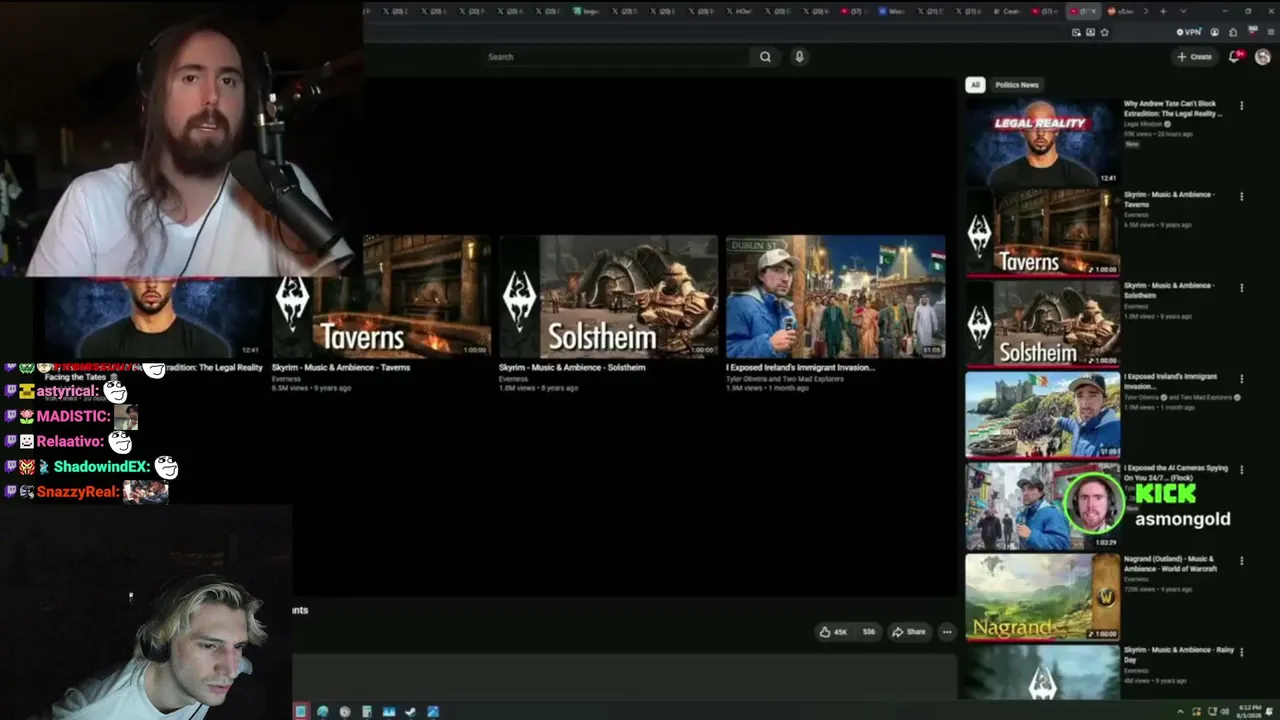This screenshot has width=1280, height=720.
Task: Open sidebar title 'Skyrim - Music & Ambience - Solstheim'
Action: [1169, 290]
